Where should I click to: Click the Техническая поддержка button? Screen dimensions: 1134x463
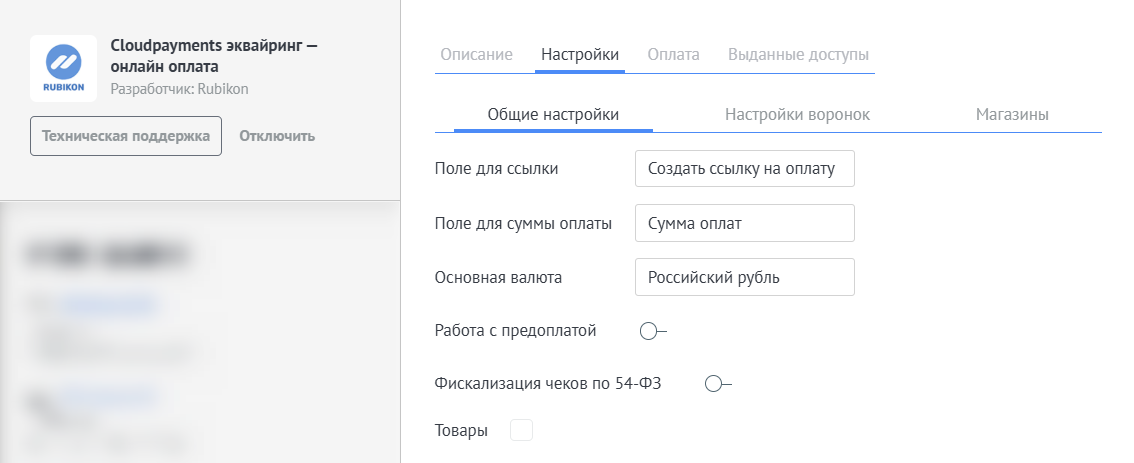click(126, 136)
